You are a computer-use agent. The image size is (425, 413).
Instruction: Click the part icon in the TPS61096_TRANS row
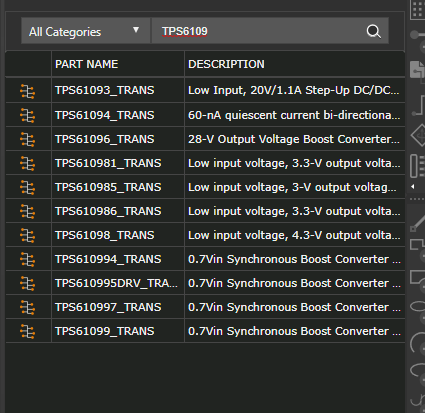27,139
